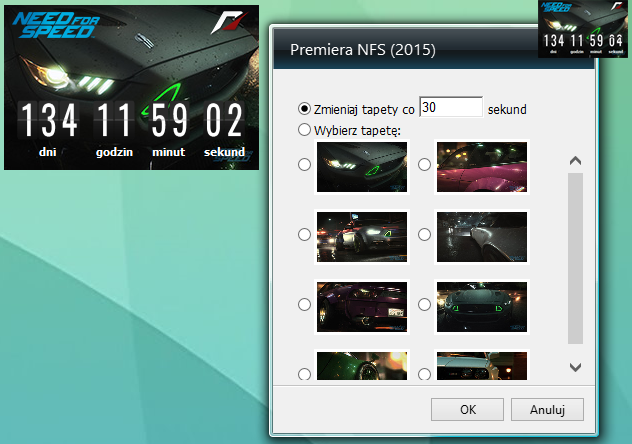Image resolution: width=632 pixels, height=444 pixels.
Task: Click the street-racing car thumbnail in second row
Action: [x=362, y=235]
